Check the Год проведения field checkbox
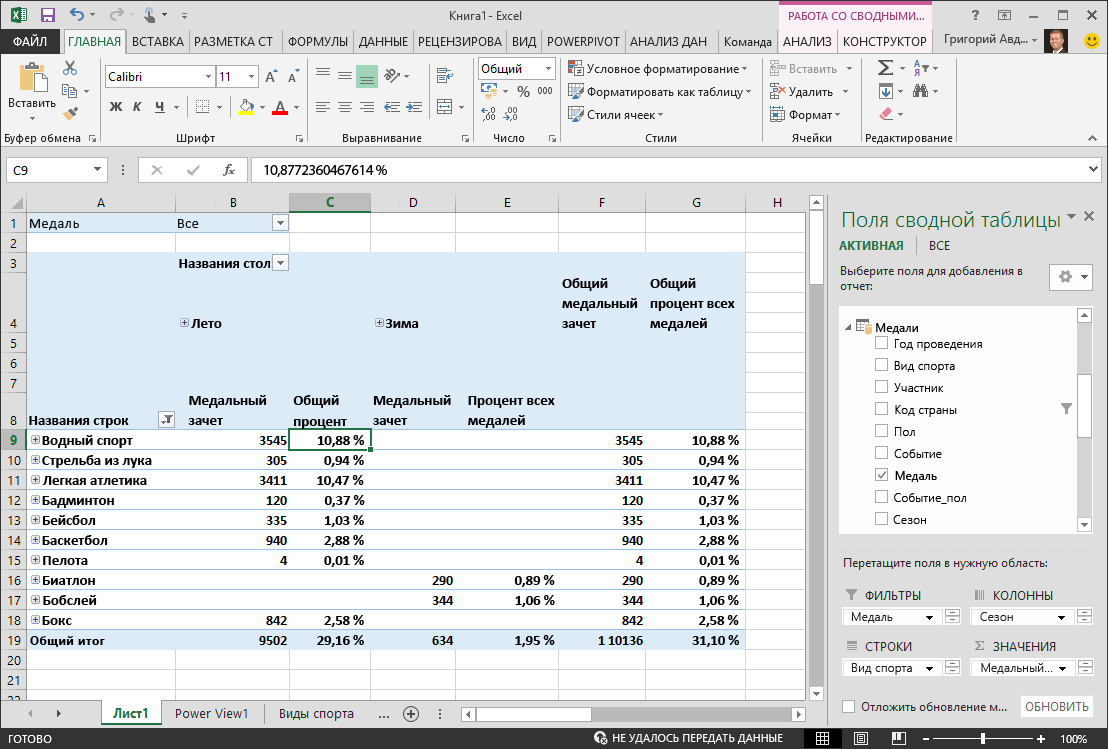 click(x=881, y=343)
